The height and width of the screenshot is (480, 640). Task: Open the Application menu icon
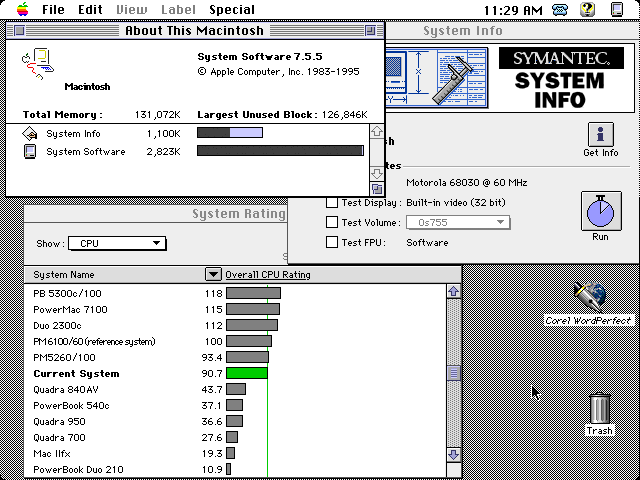click(617, 9)
